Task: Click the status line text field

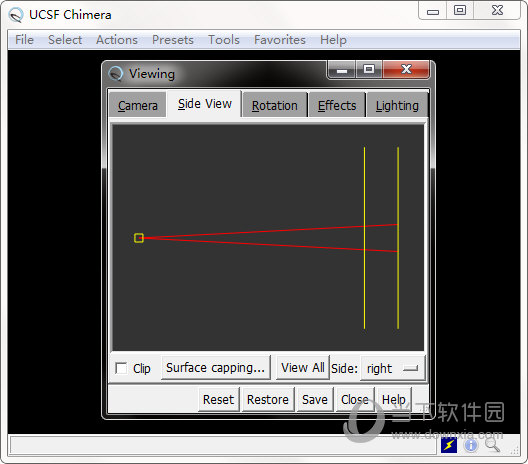Action: (223, 445)
